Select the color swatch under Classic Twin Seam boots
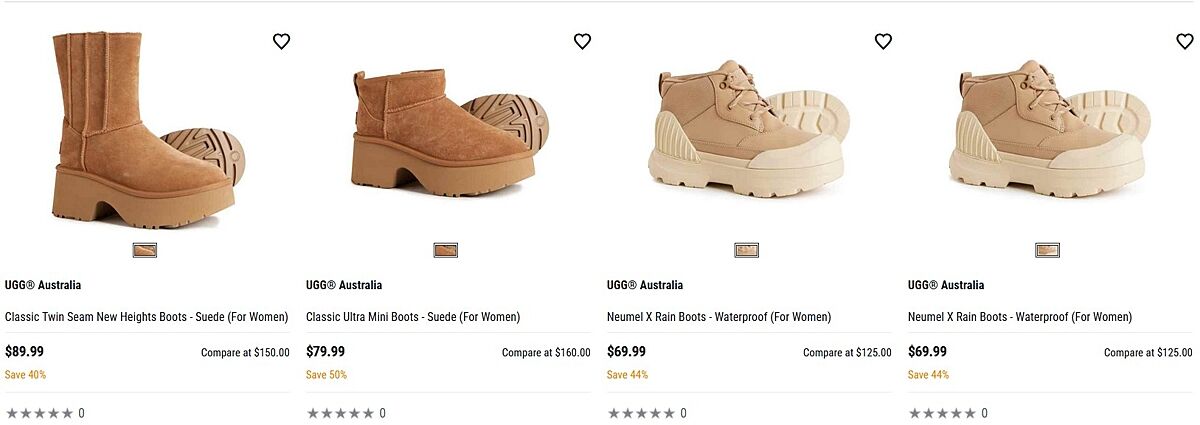 click(x=145, y=250)
